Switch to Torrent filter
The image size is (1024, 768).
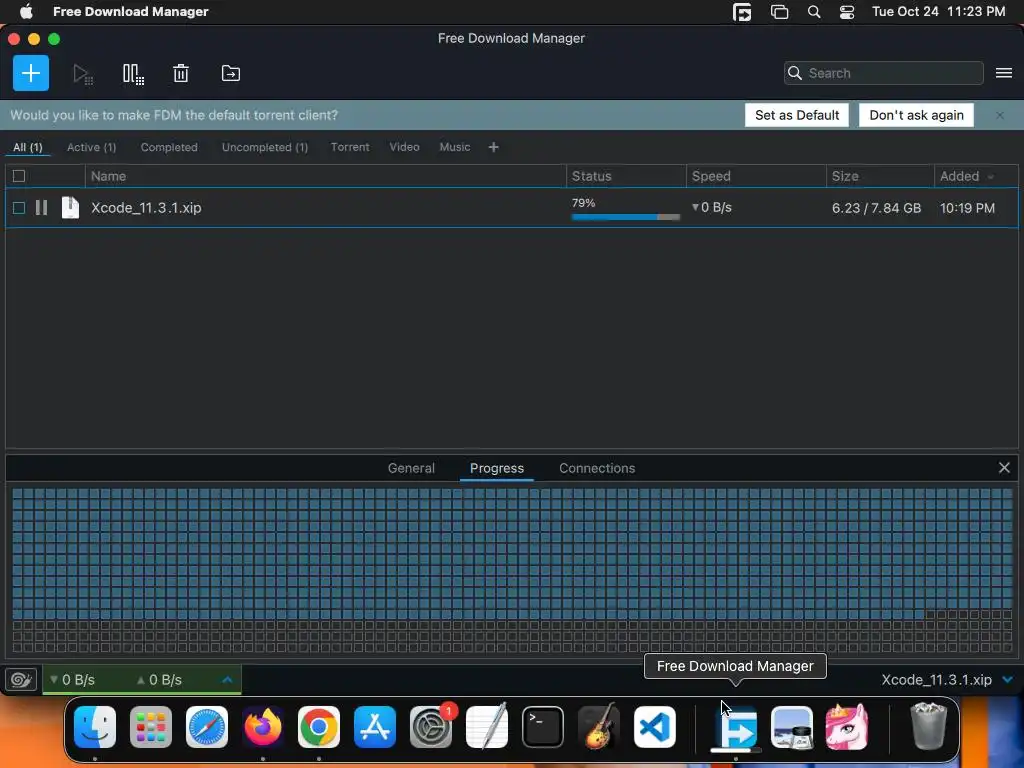point(350,148)
